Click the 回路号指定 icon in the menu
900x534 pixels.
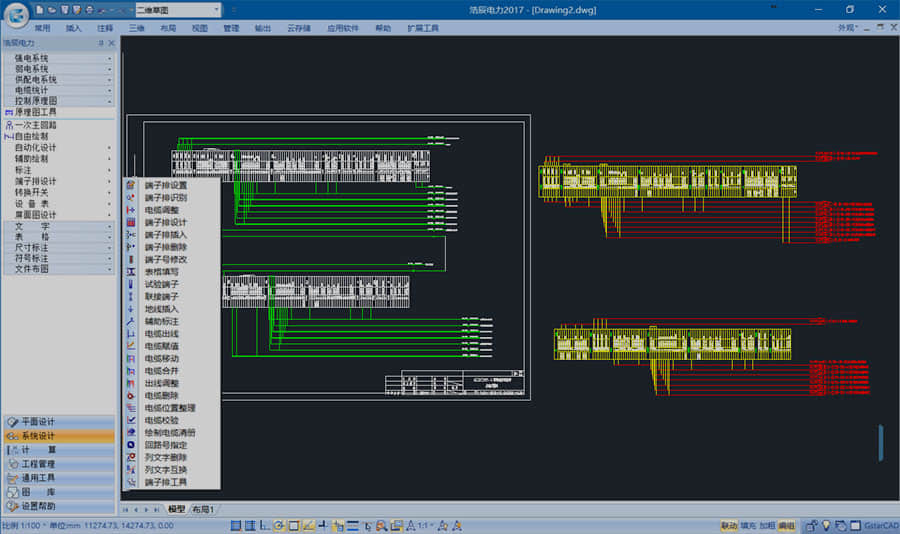[131, 445]
